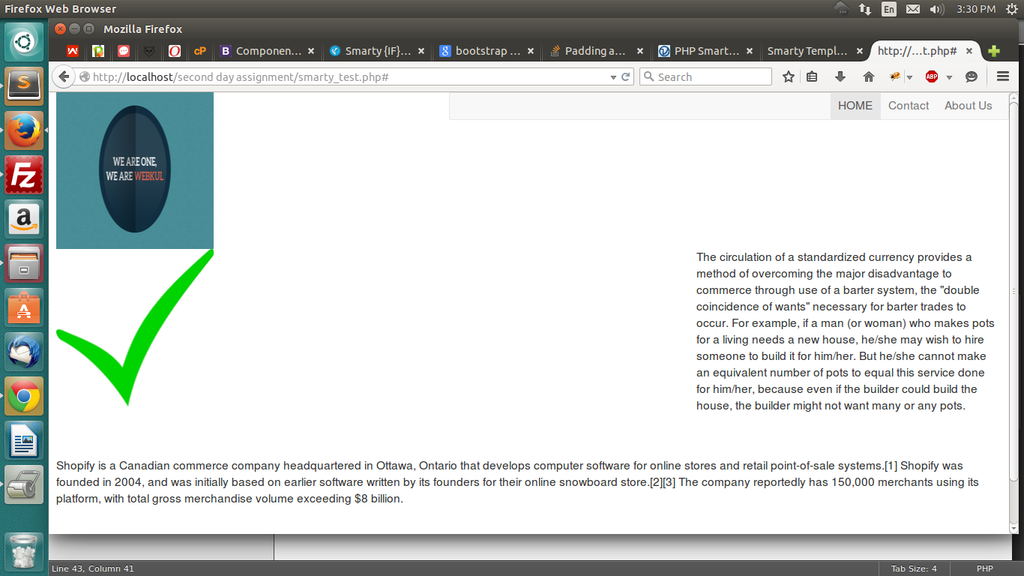Close the Smarty {IF}… tab
The width and height of the screenshot is (1024, 576).
pos(421,51)
